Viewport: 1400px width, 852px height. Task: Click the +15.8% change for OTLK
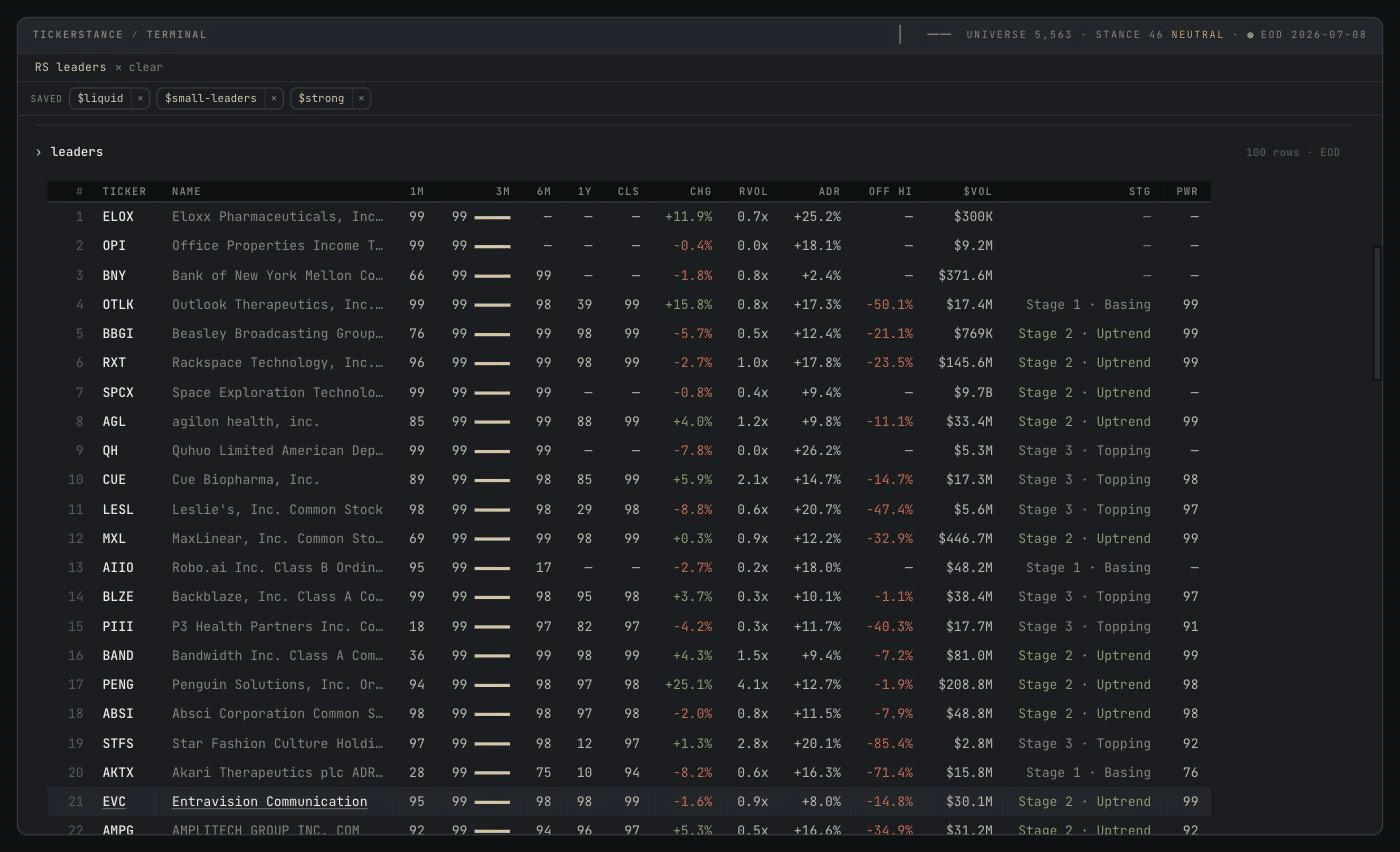[x=688, y=304]
